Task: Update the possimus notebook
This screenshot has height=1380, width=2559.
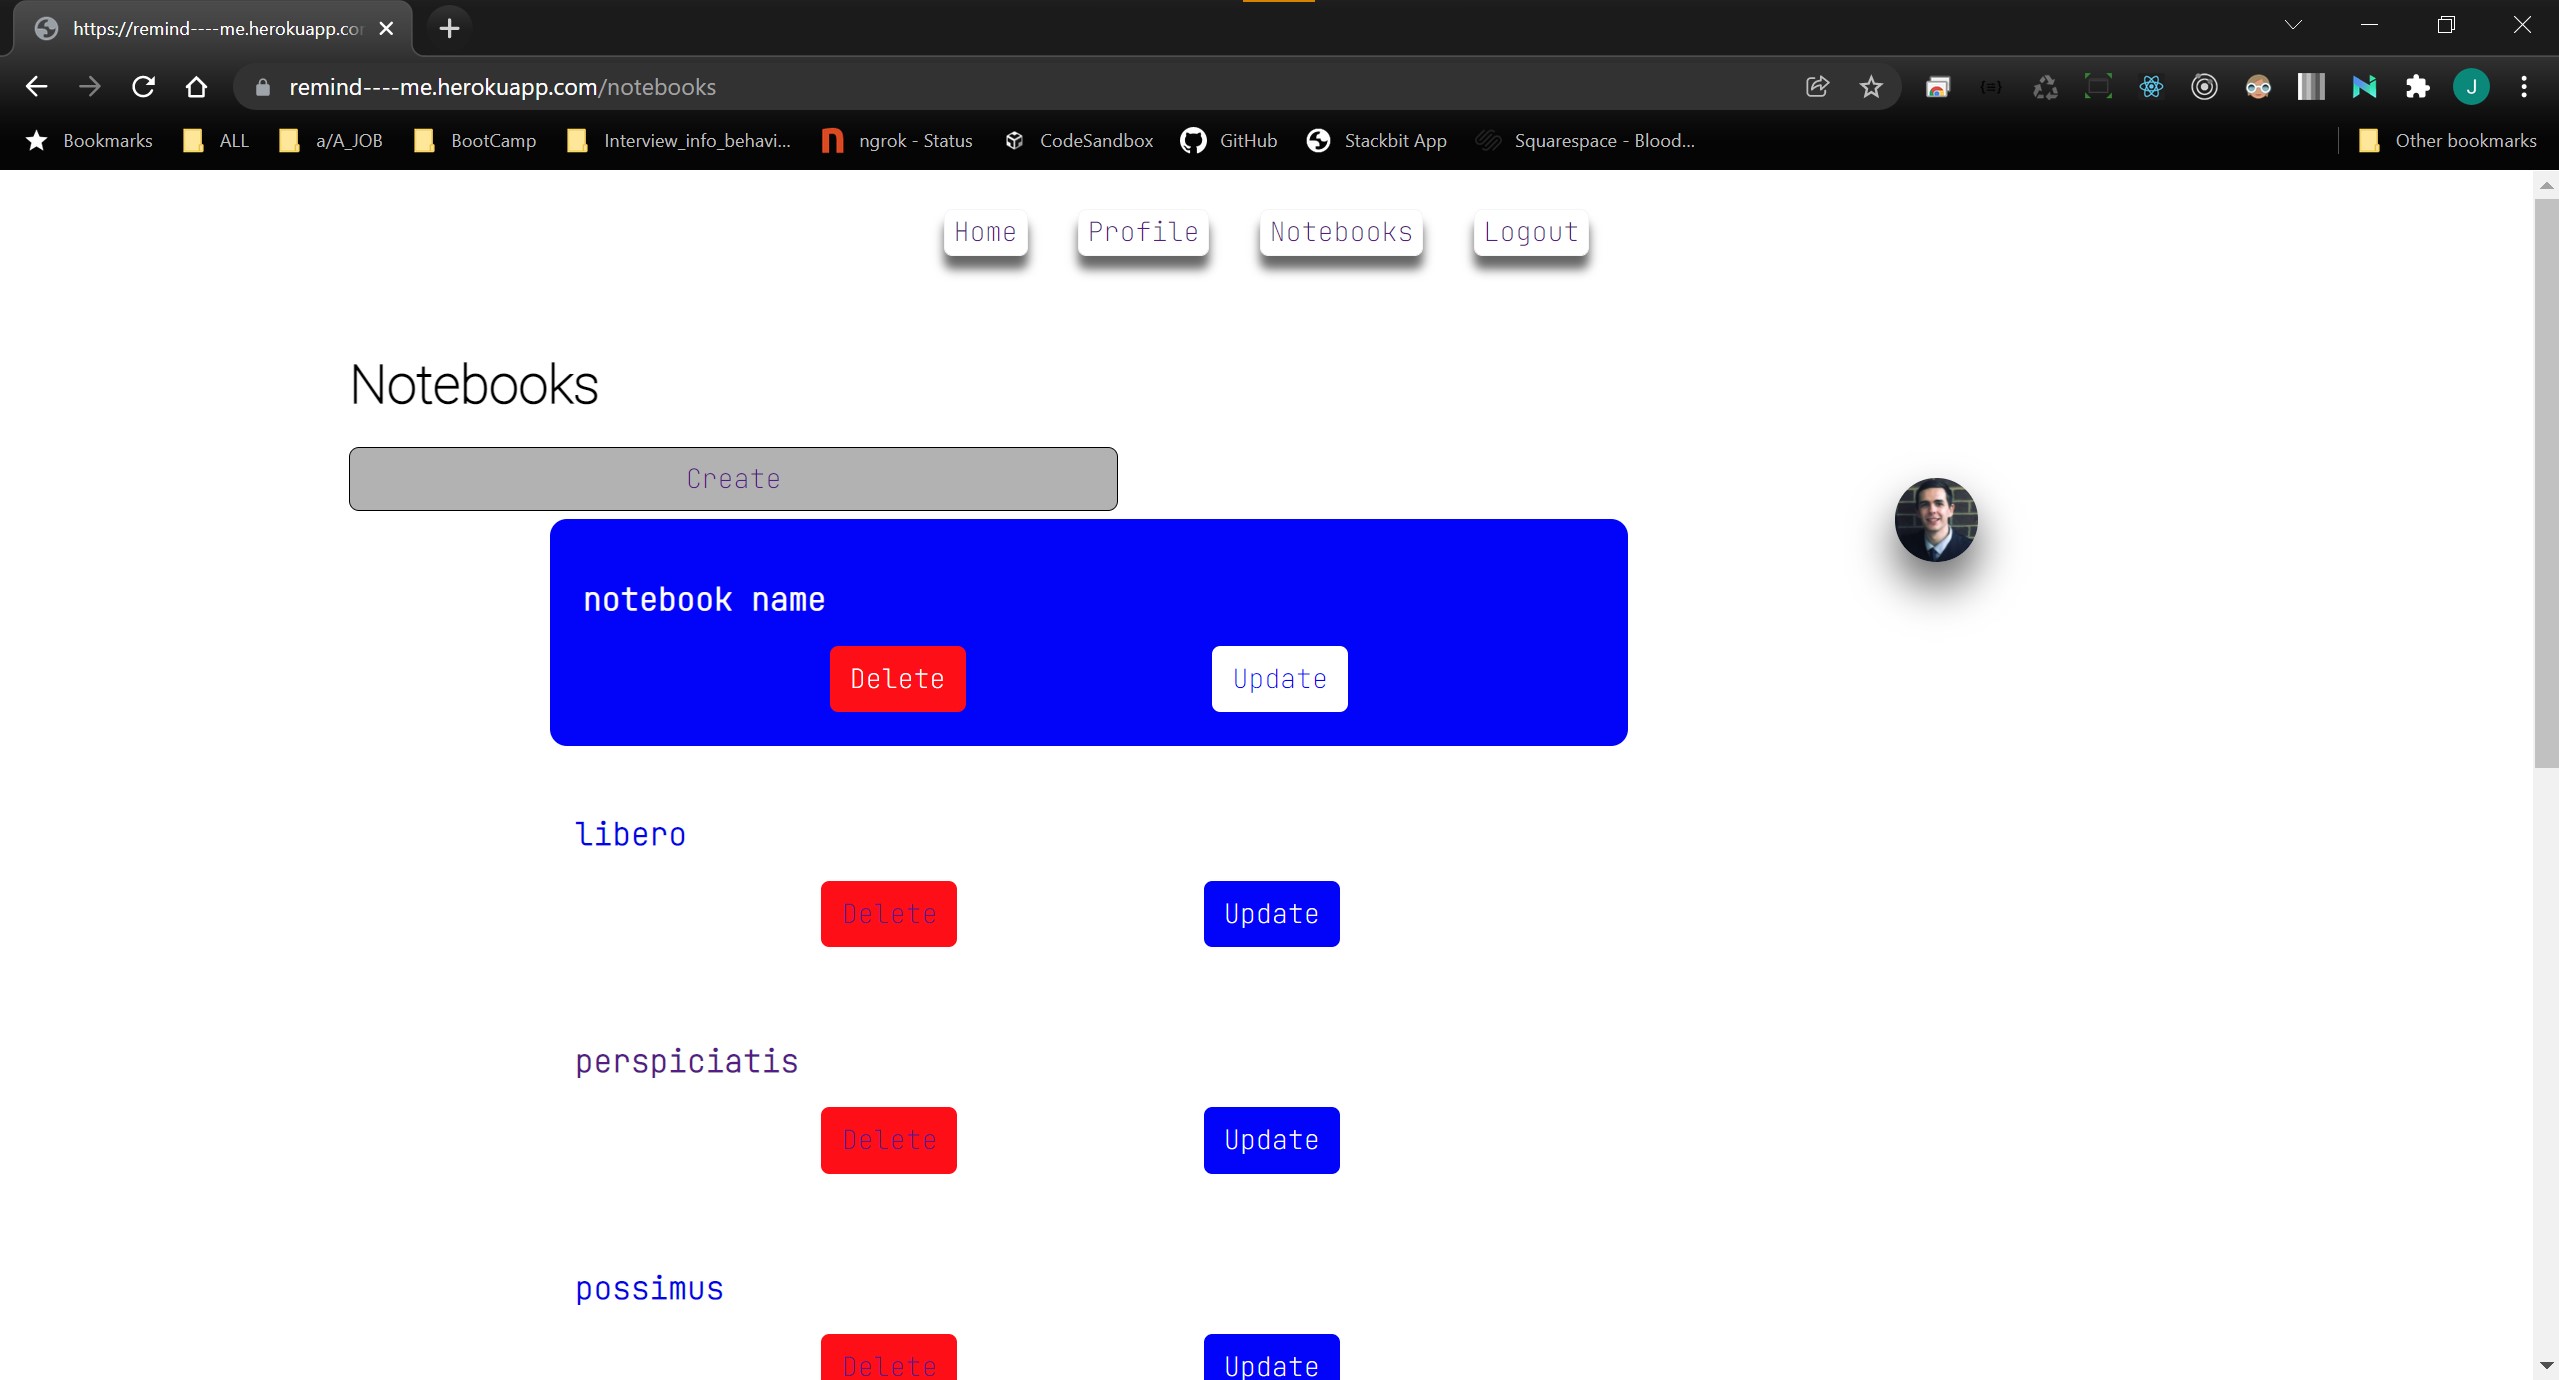Action: pos(1271,1358)
